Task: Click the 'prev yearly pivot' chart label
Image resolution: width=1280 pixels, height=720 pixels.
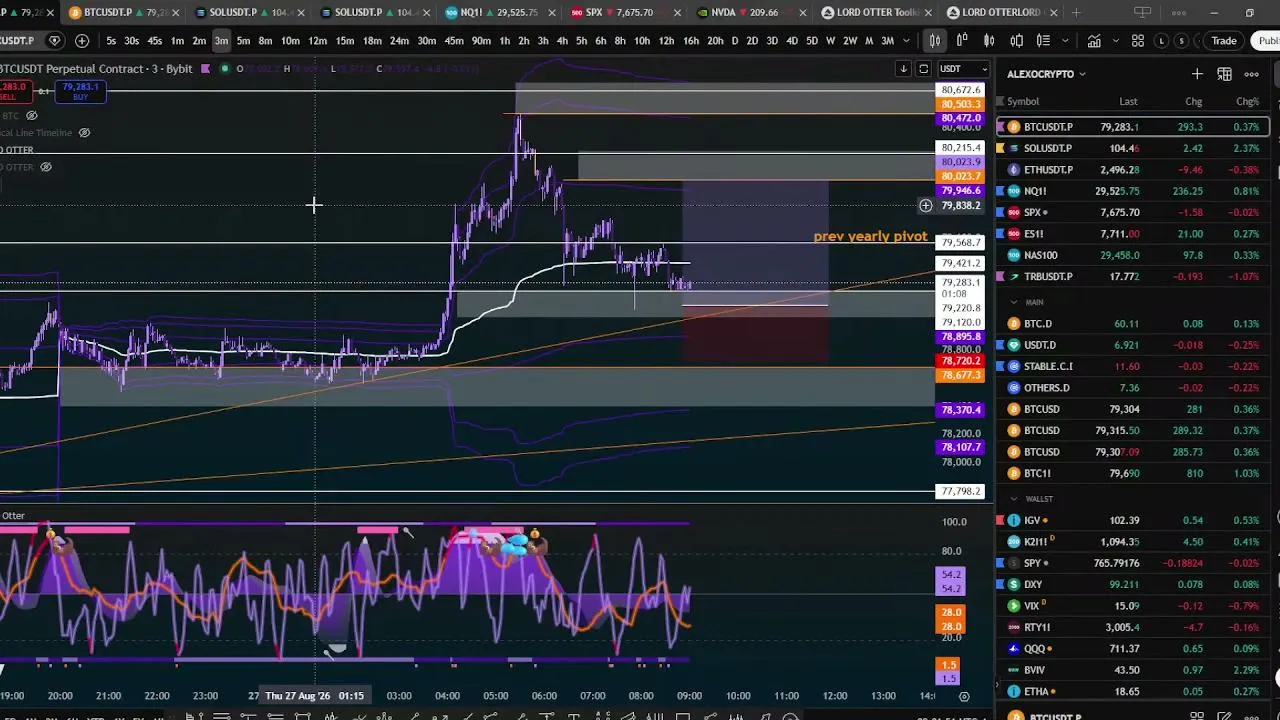Action: tap(871, 237)
